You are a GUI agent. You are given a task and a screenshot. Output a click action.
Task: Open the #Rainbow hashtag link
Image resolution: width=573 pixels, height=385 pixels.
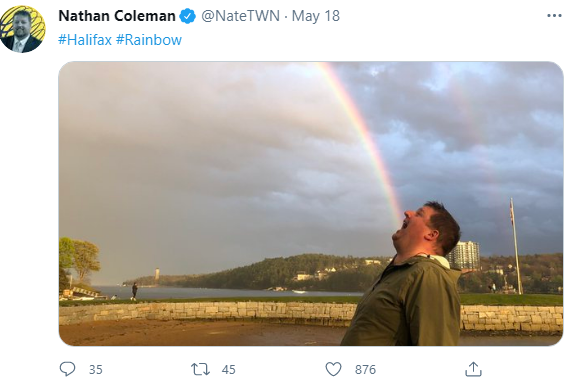pyautogui.click(x=149, y=40)
